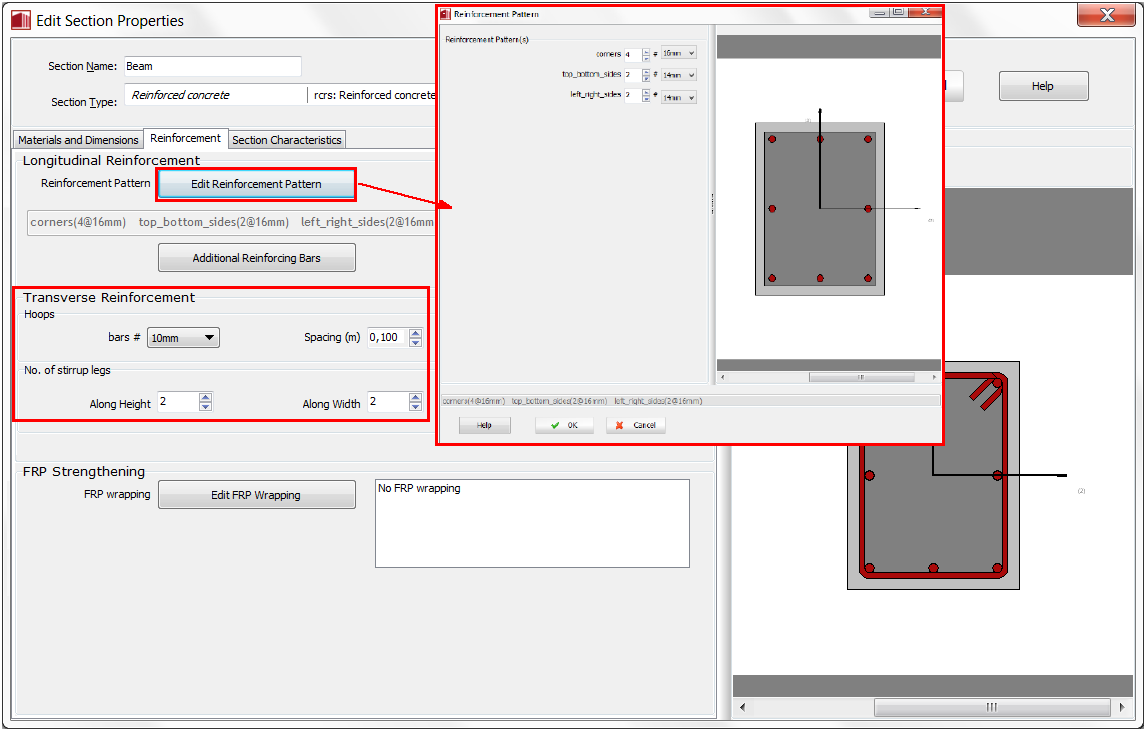
Task: Click the Help button in the main window
Action: [x=1043, y=86]
